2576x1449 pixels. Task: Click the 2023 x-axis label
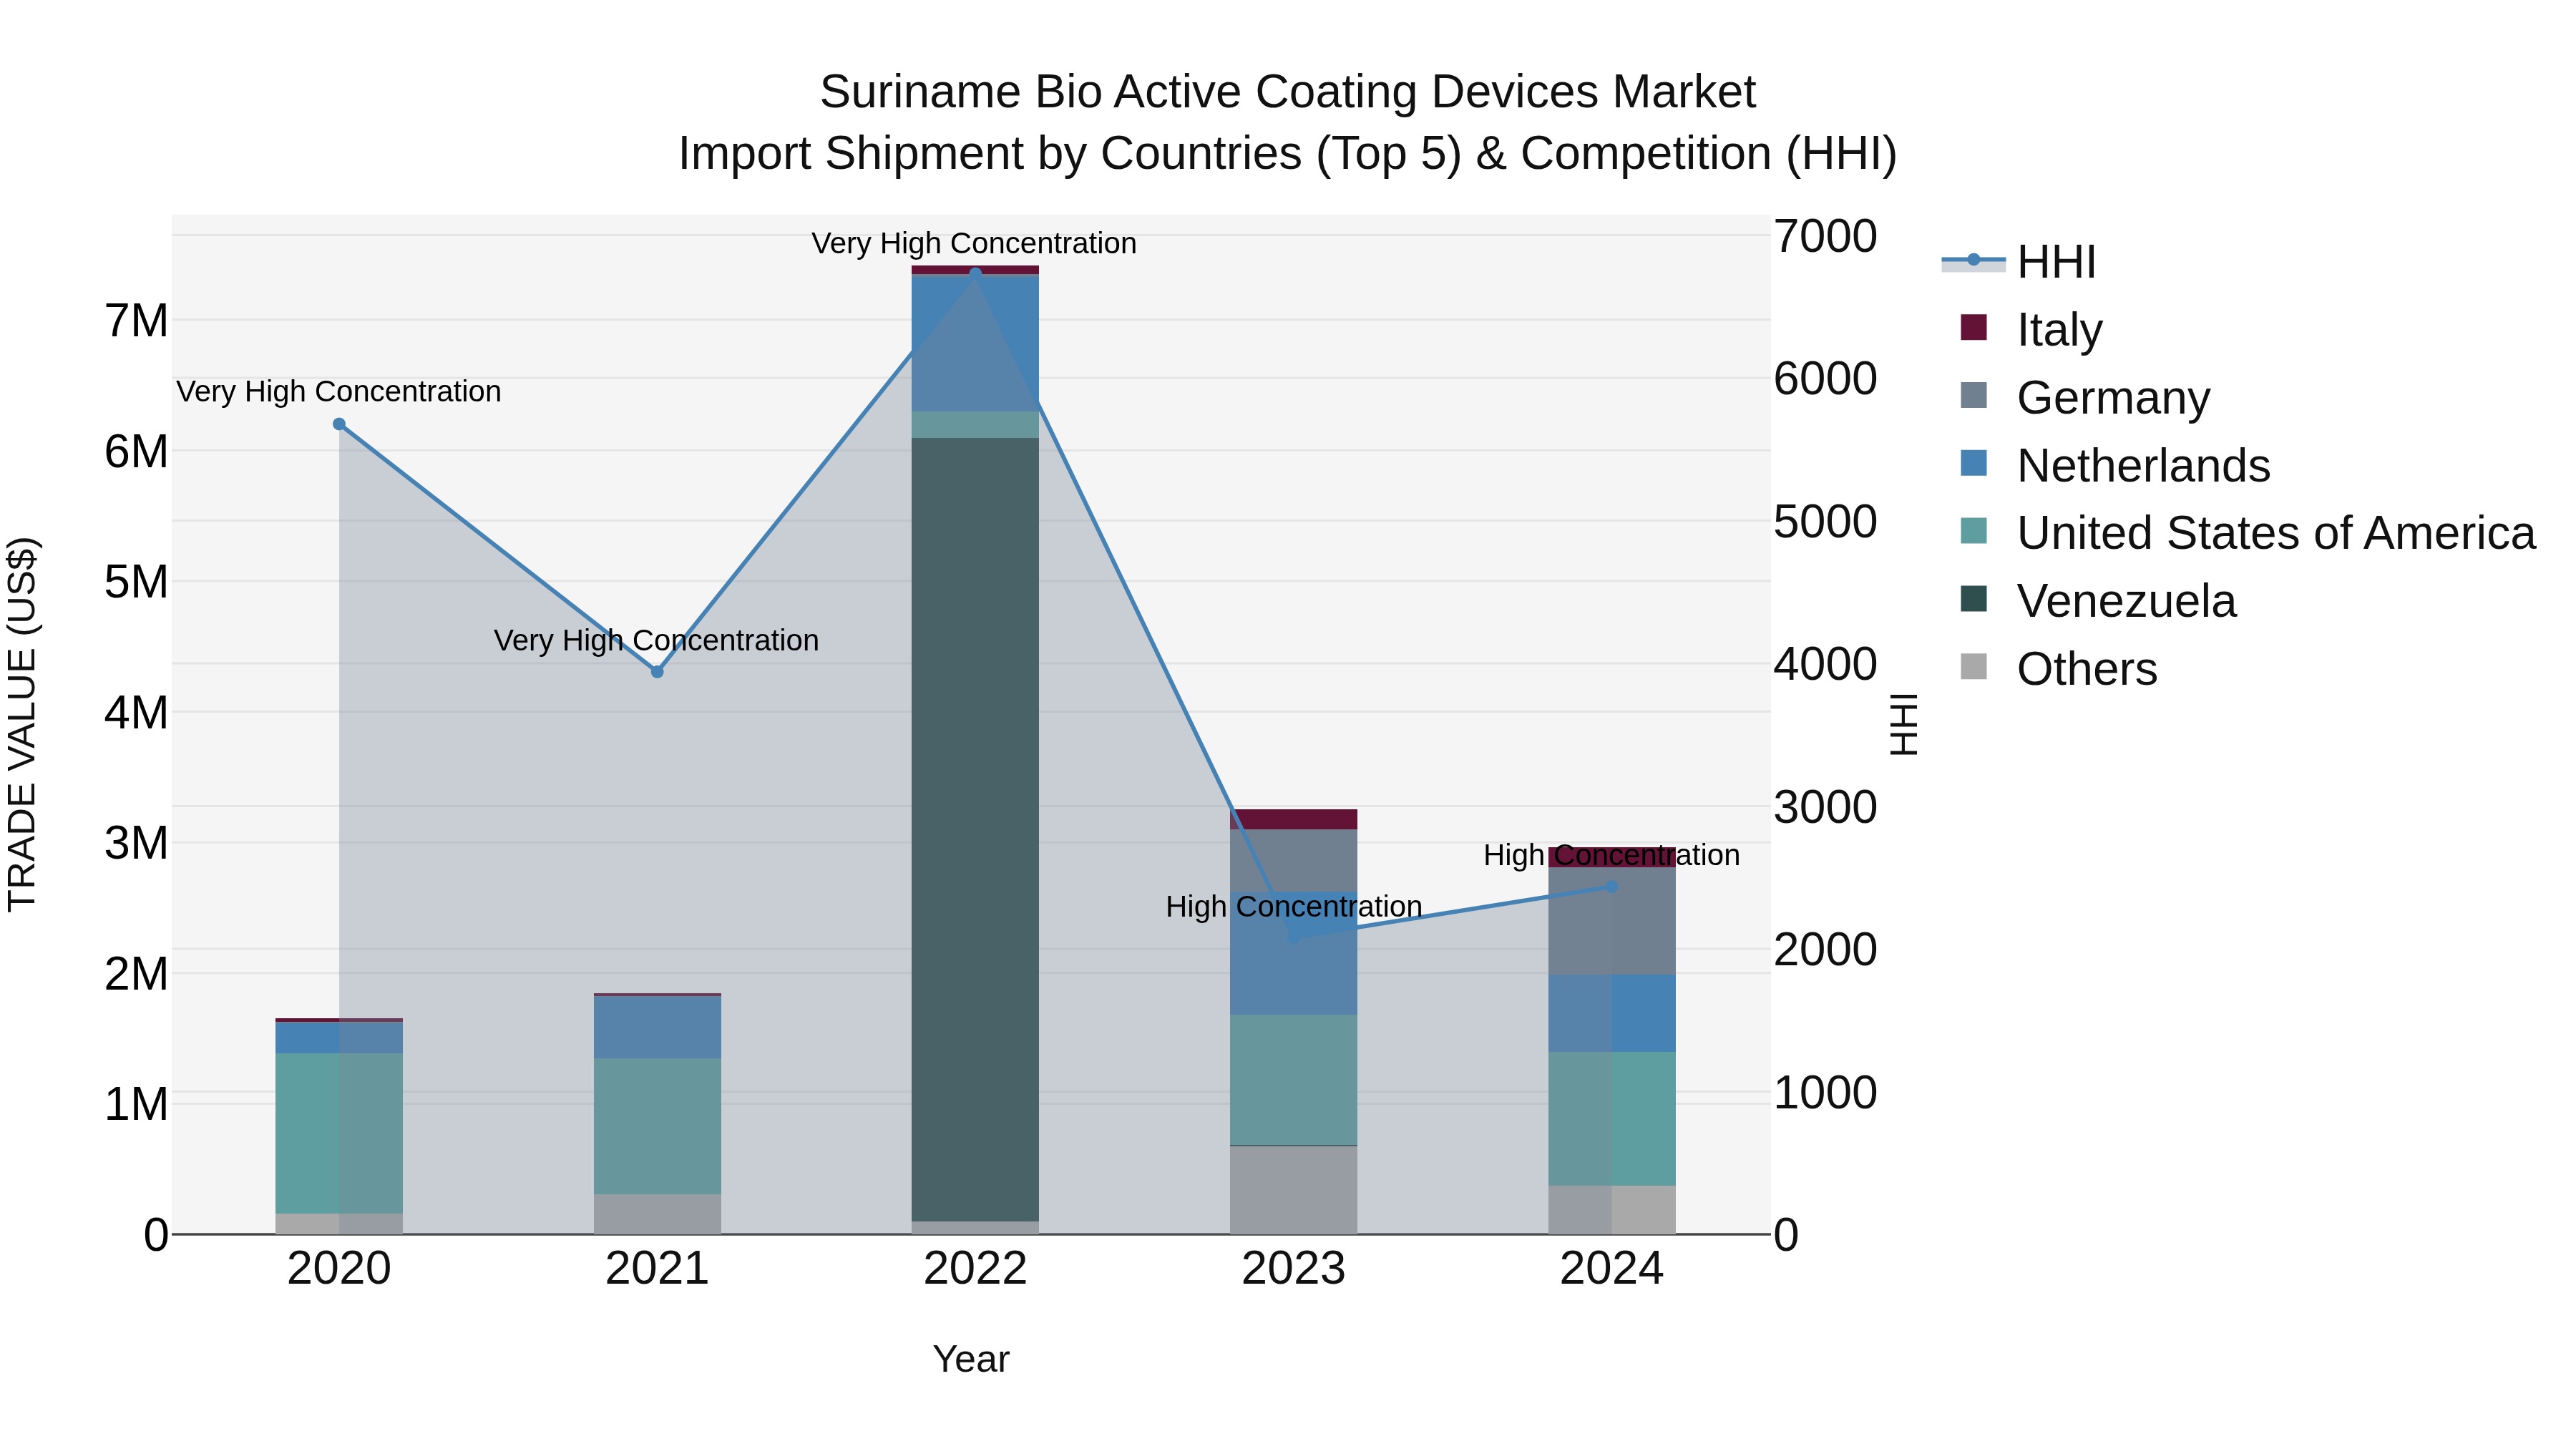pos(1294,1269)
